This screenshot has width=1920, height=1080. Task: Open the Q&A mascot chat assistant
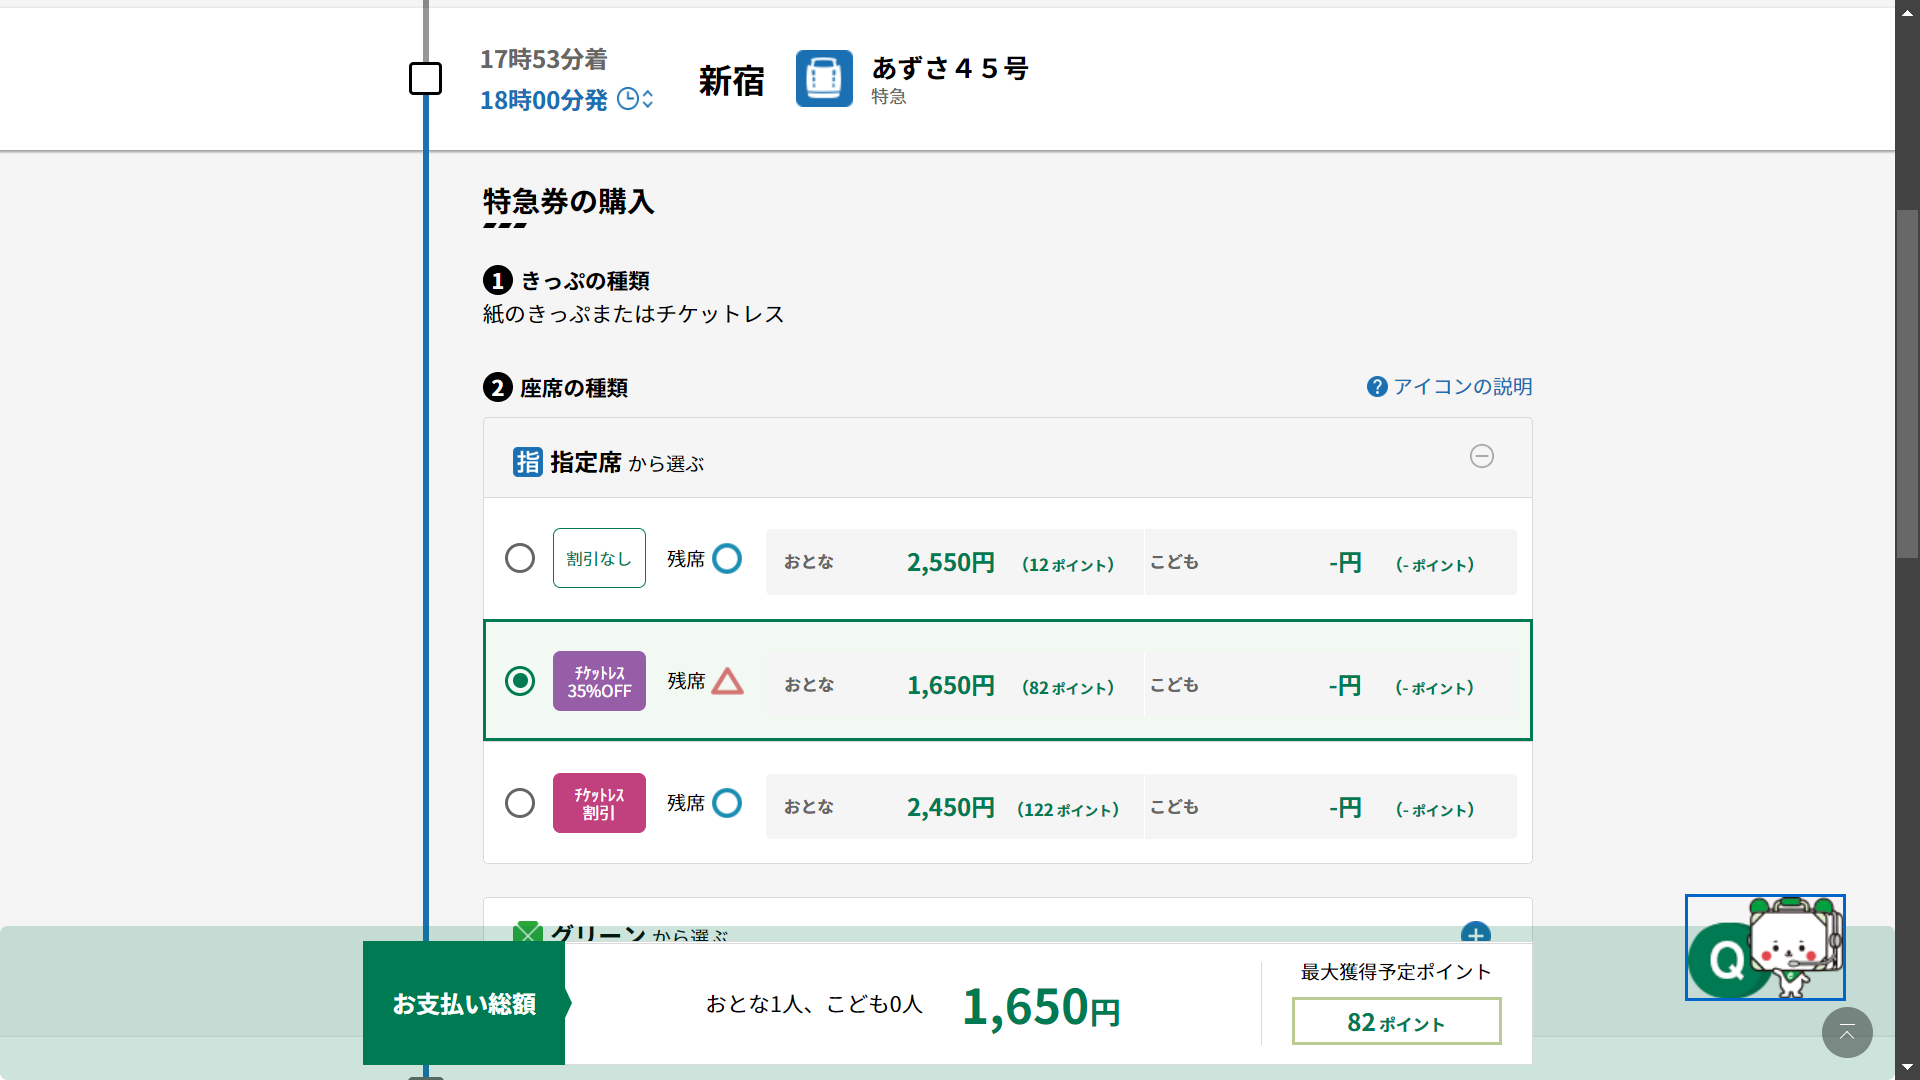(x=1765, y=948)
